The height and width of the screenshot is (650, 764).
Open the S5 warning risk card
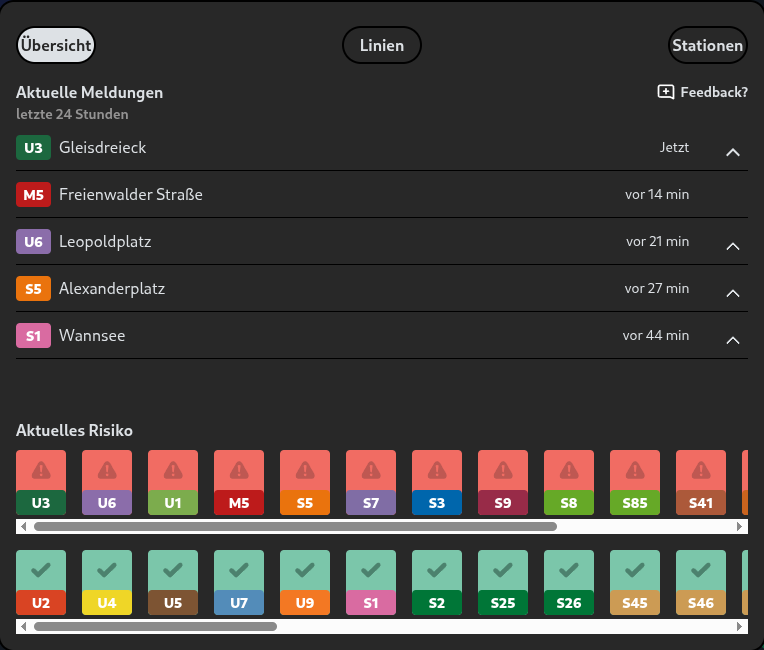pos(305,482)
